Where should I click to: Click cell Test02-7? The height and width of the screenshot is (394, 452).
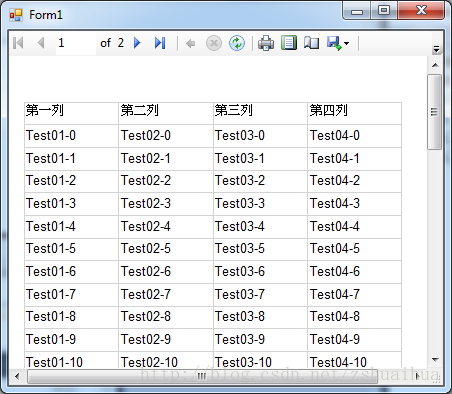pyautogui.click(x=166, y=295)
